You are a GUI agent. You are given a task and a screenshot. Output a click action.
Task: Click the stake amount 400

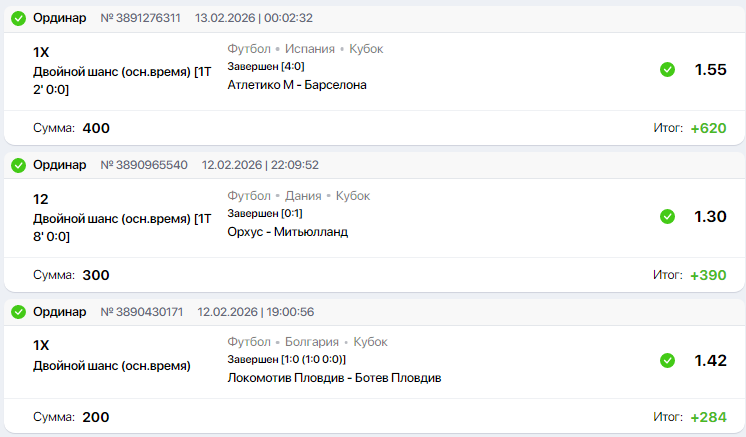coord(96,128)
